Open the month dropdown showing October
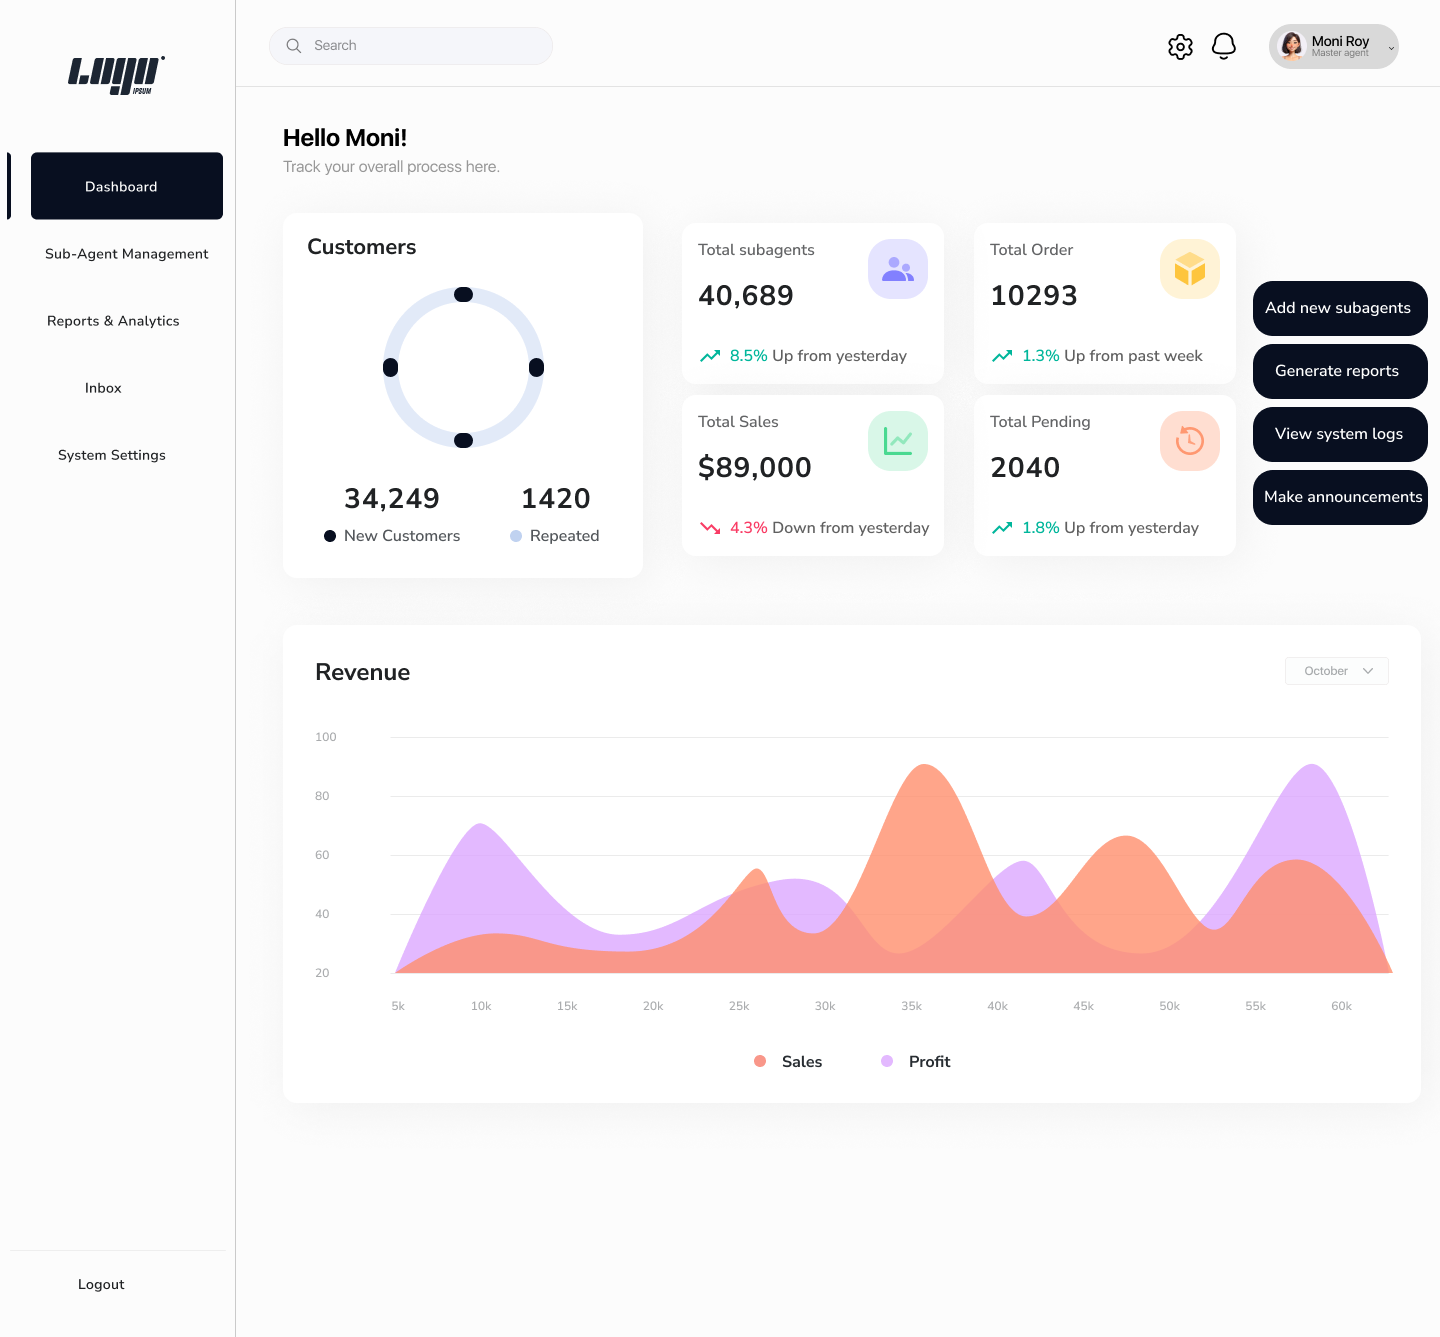Screen dimensions: 1440x1337 click(x=1336, y=670)
